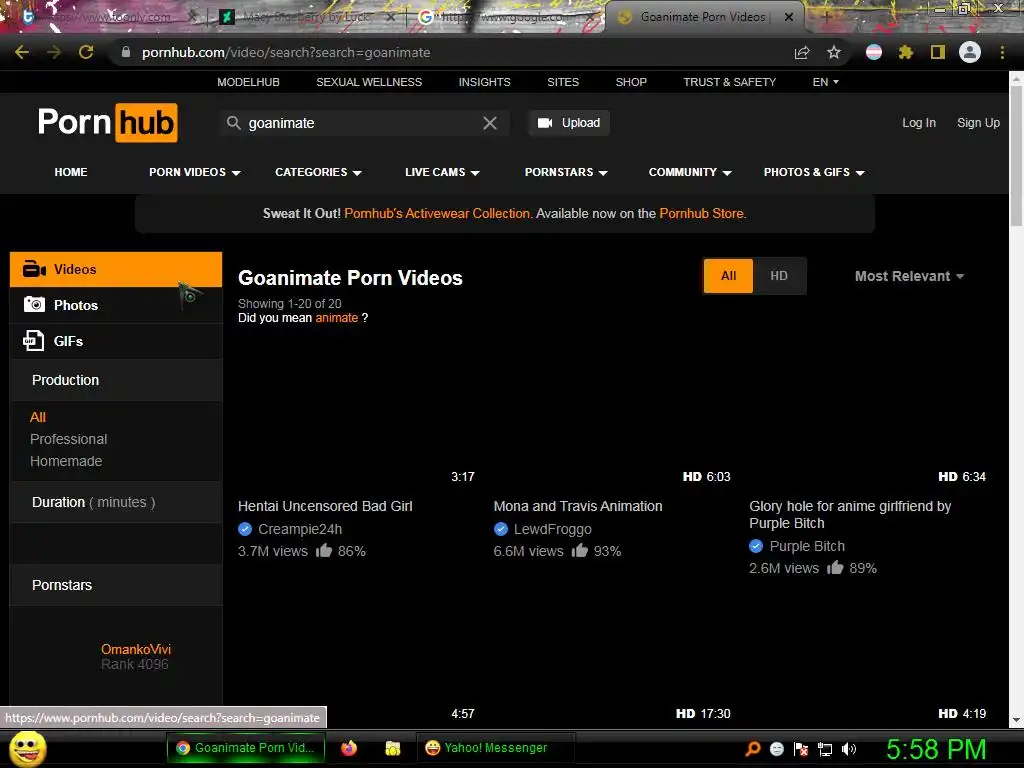
Task: Open SHOP in the top bar
Action: (x=631, y=82)
